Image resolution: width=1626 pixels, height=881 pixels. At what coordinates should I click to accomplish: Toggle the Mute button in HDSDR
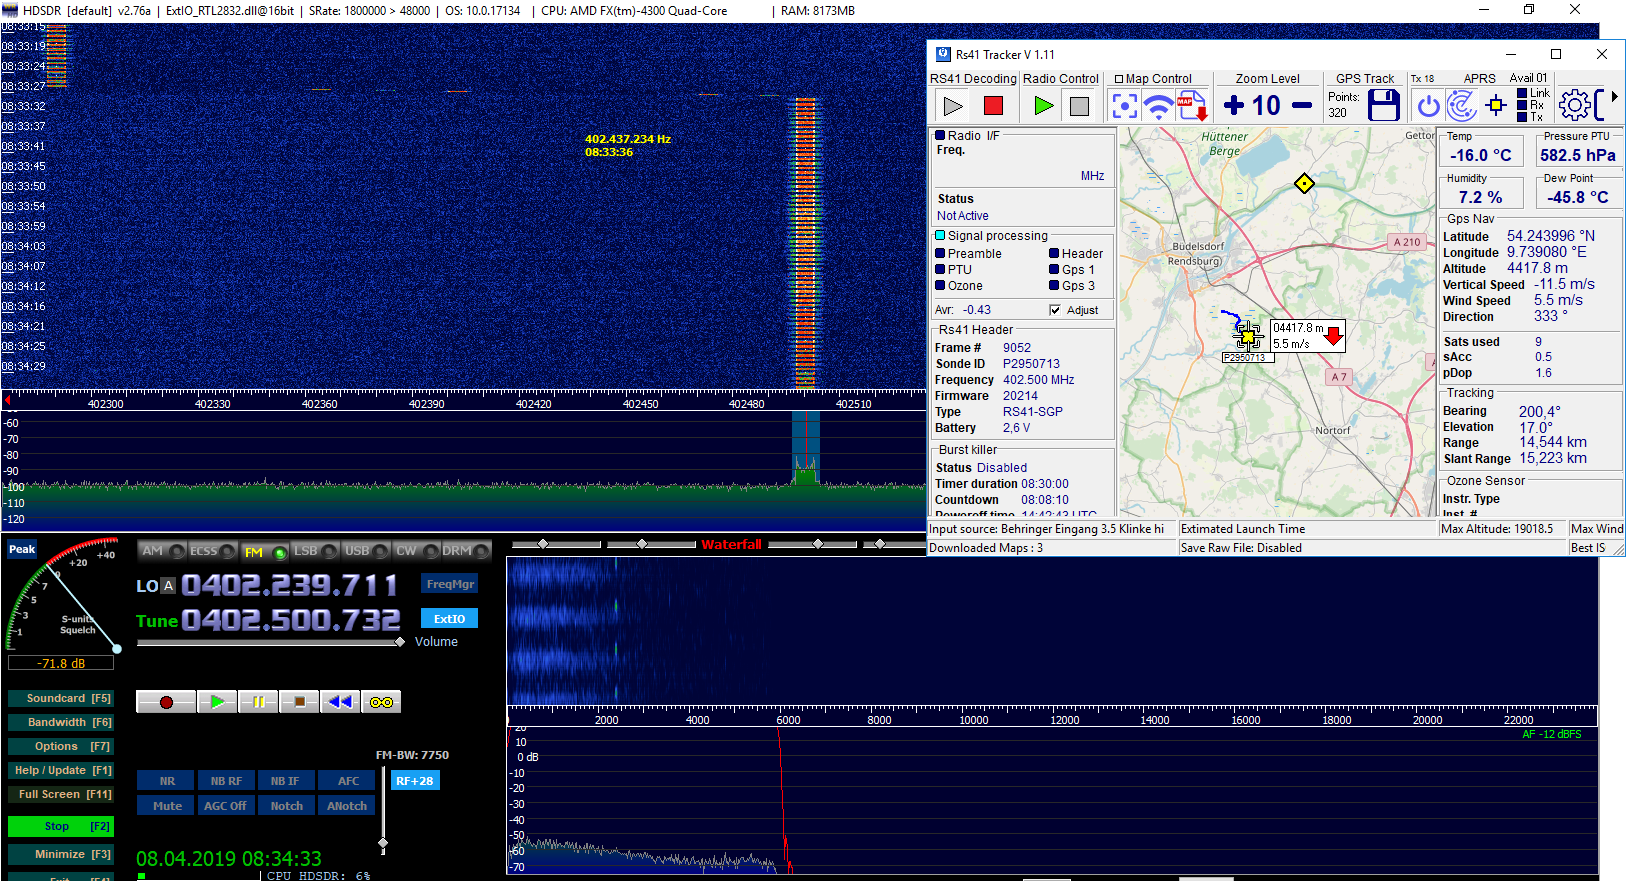click(167, 806)
